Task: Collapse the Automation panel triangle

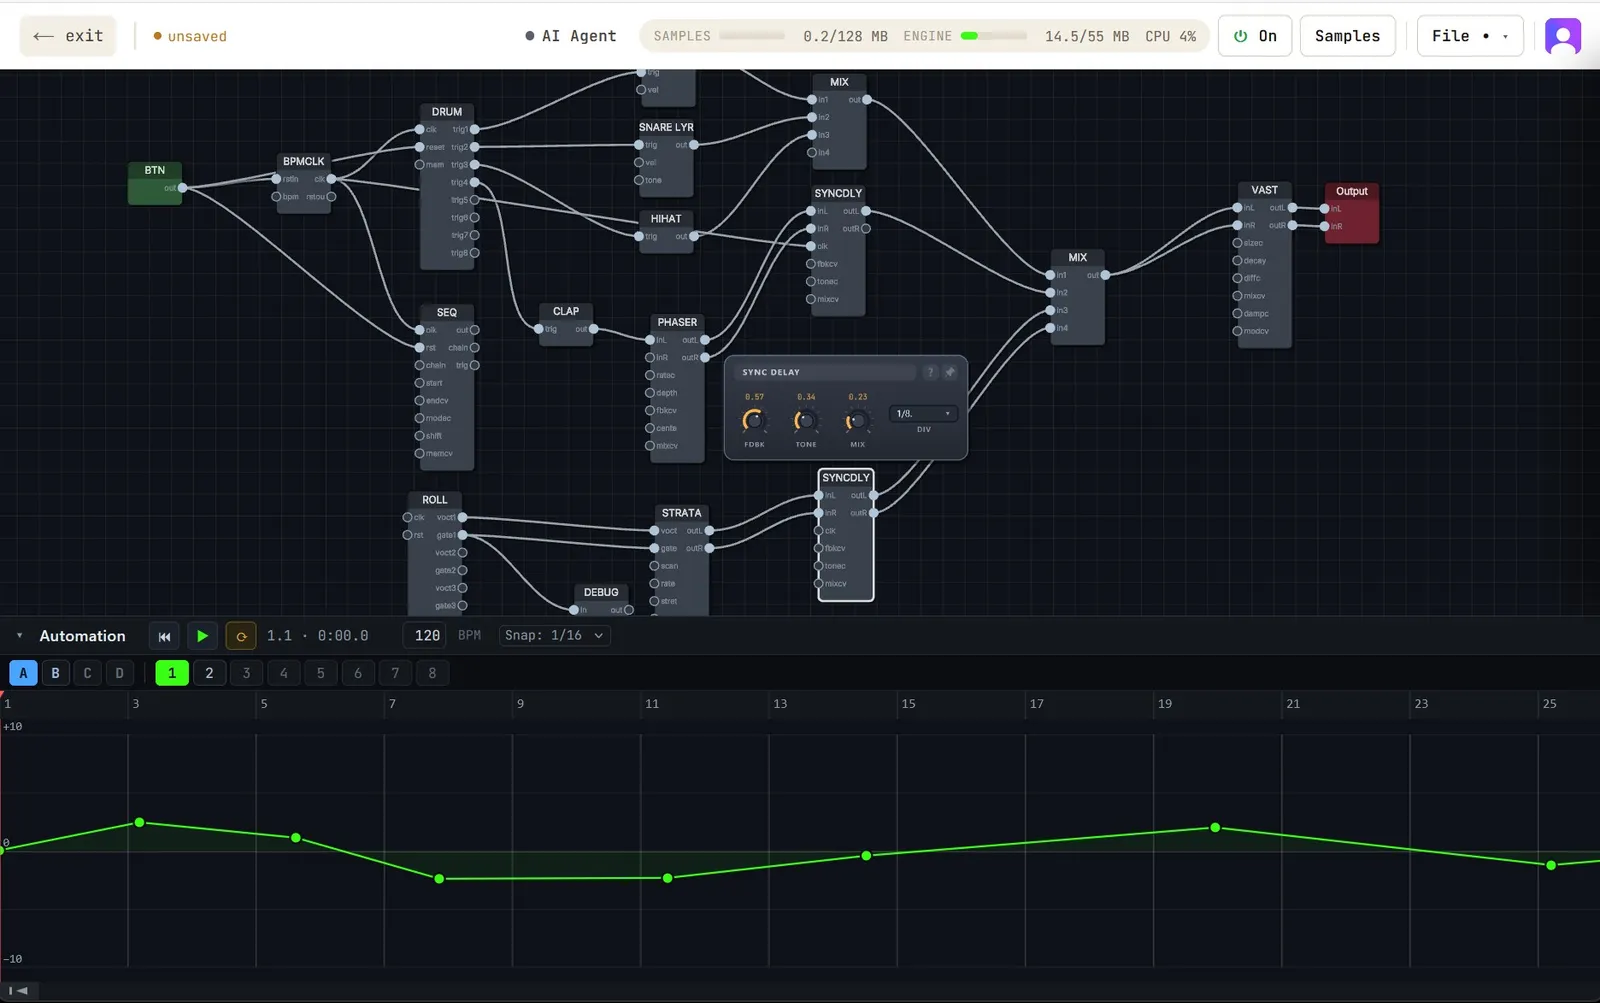Action: (19, 636)
